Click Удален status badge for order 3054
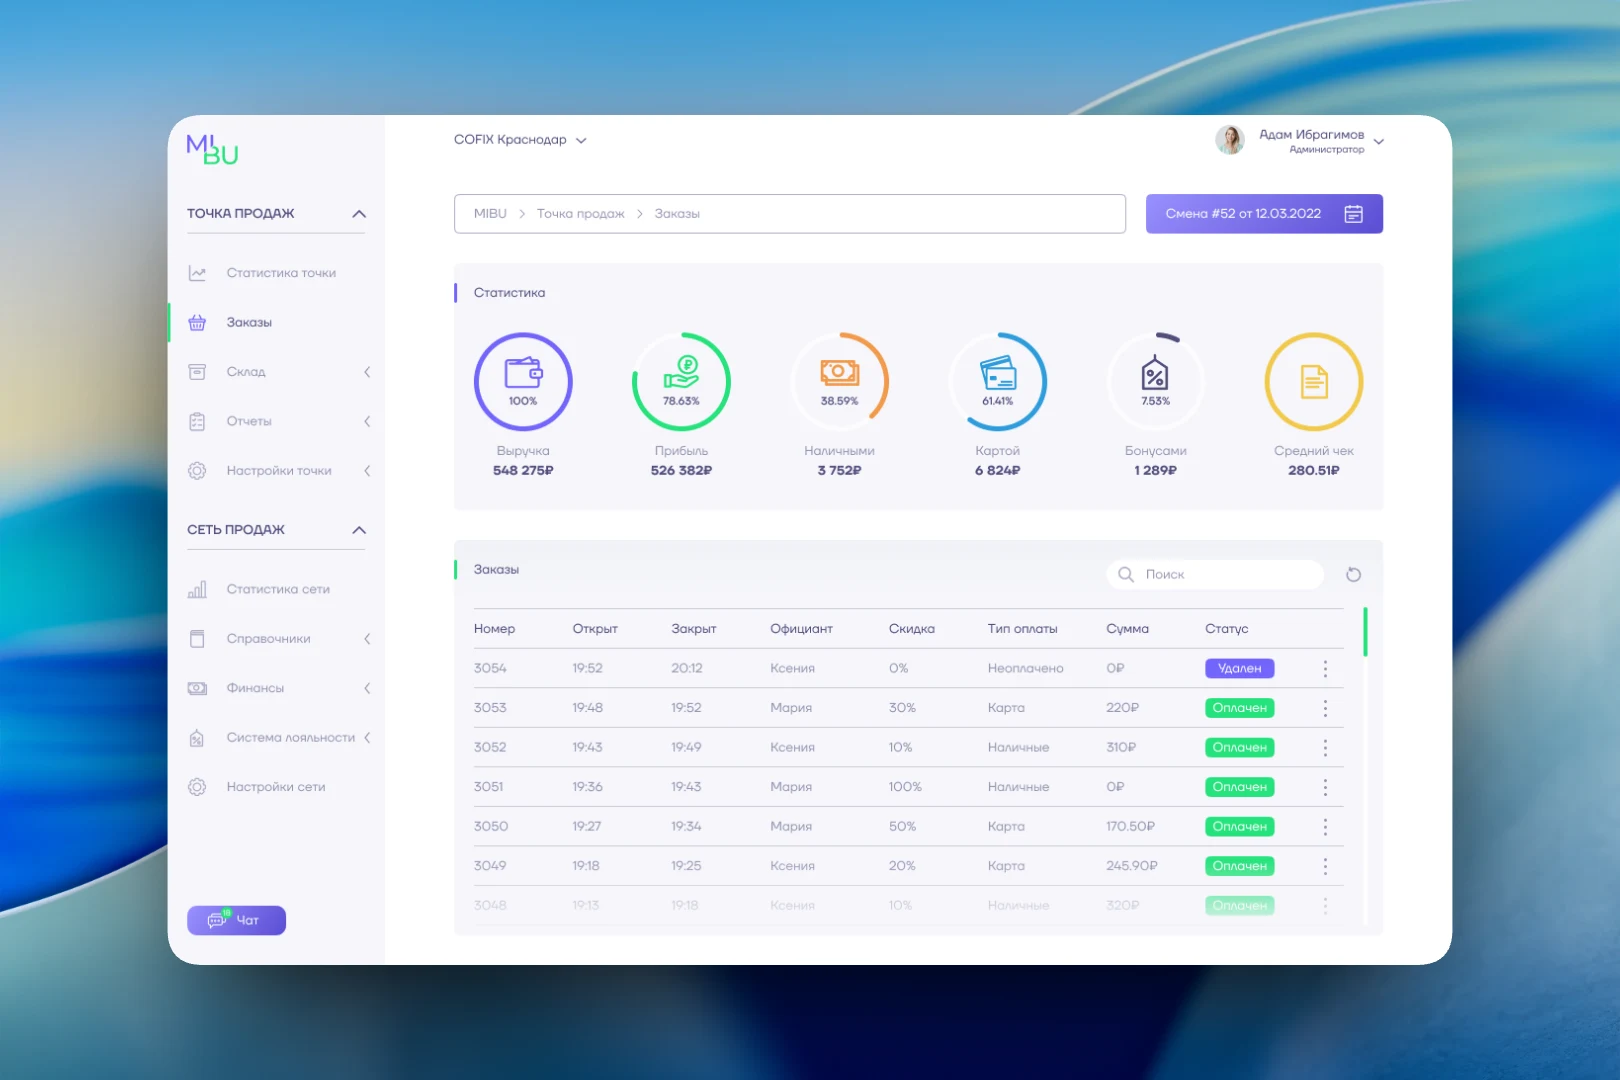Screen dimensions: 1620x1080 (1239, 668)
